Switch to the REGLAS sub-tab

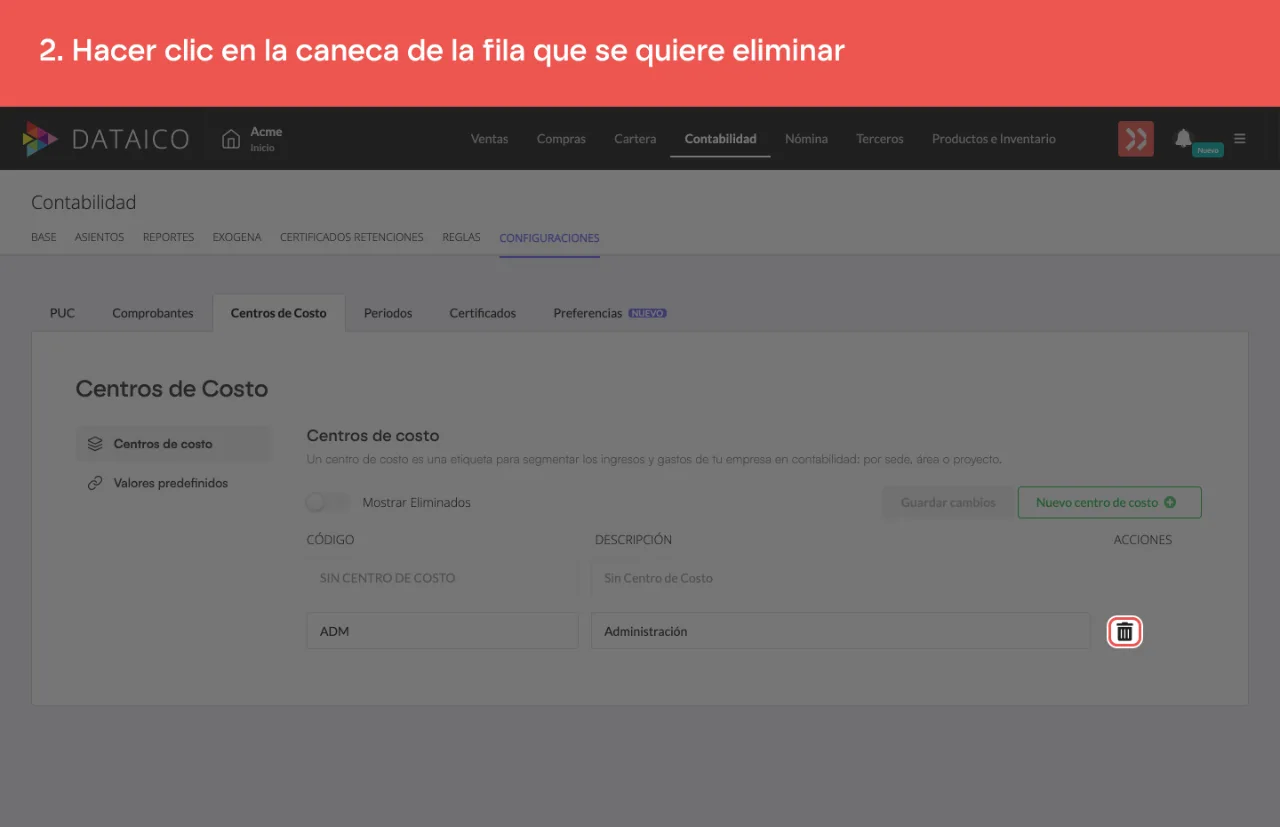(461, 238)
